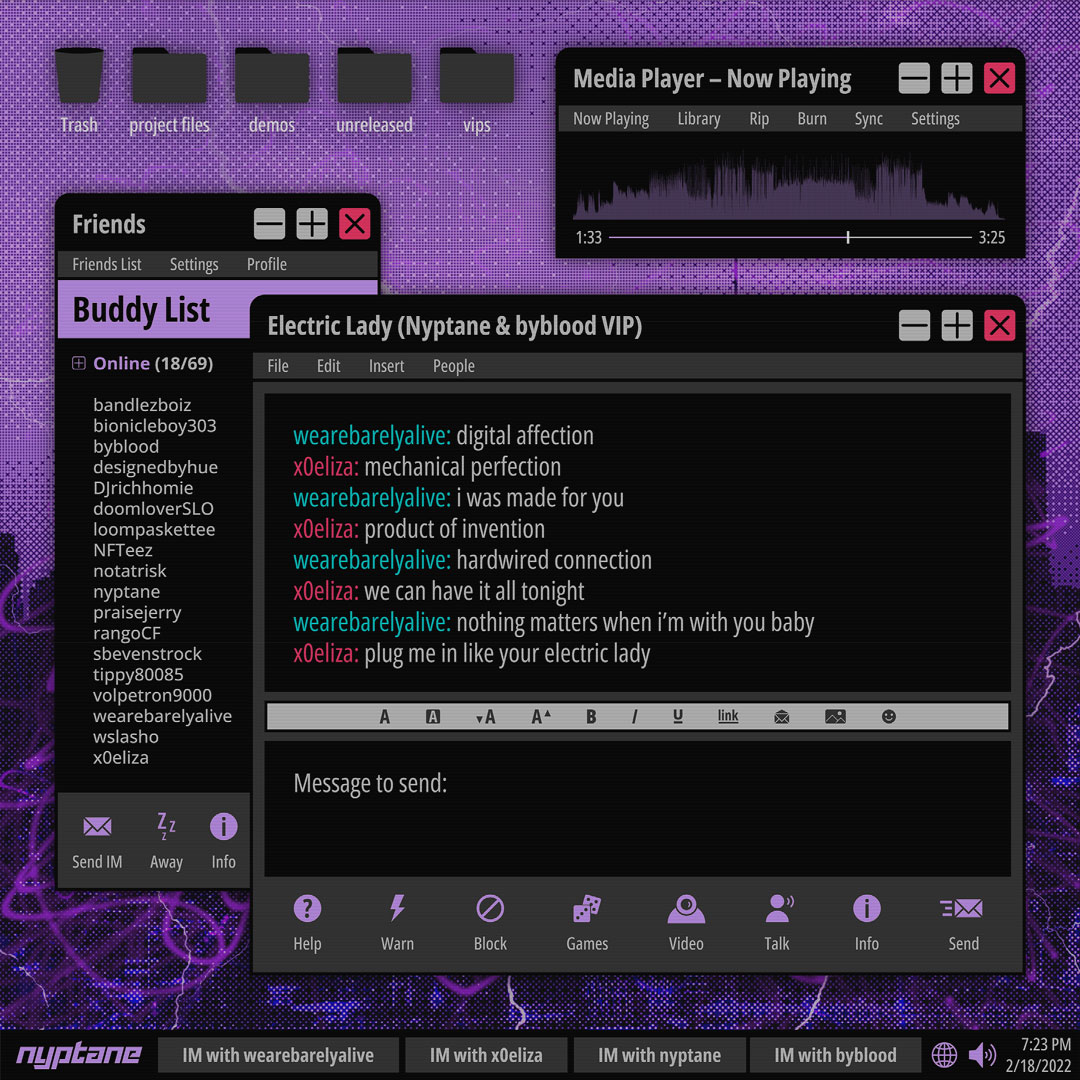Open taskbar IM with byblood
Image resolution: width=1080 pixels, height=1080 pixels.
coord(835,1055)
